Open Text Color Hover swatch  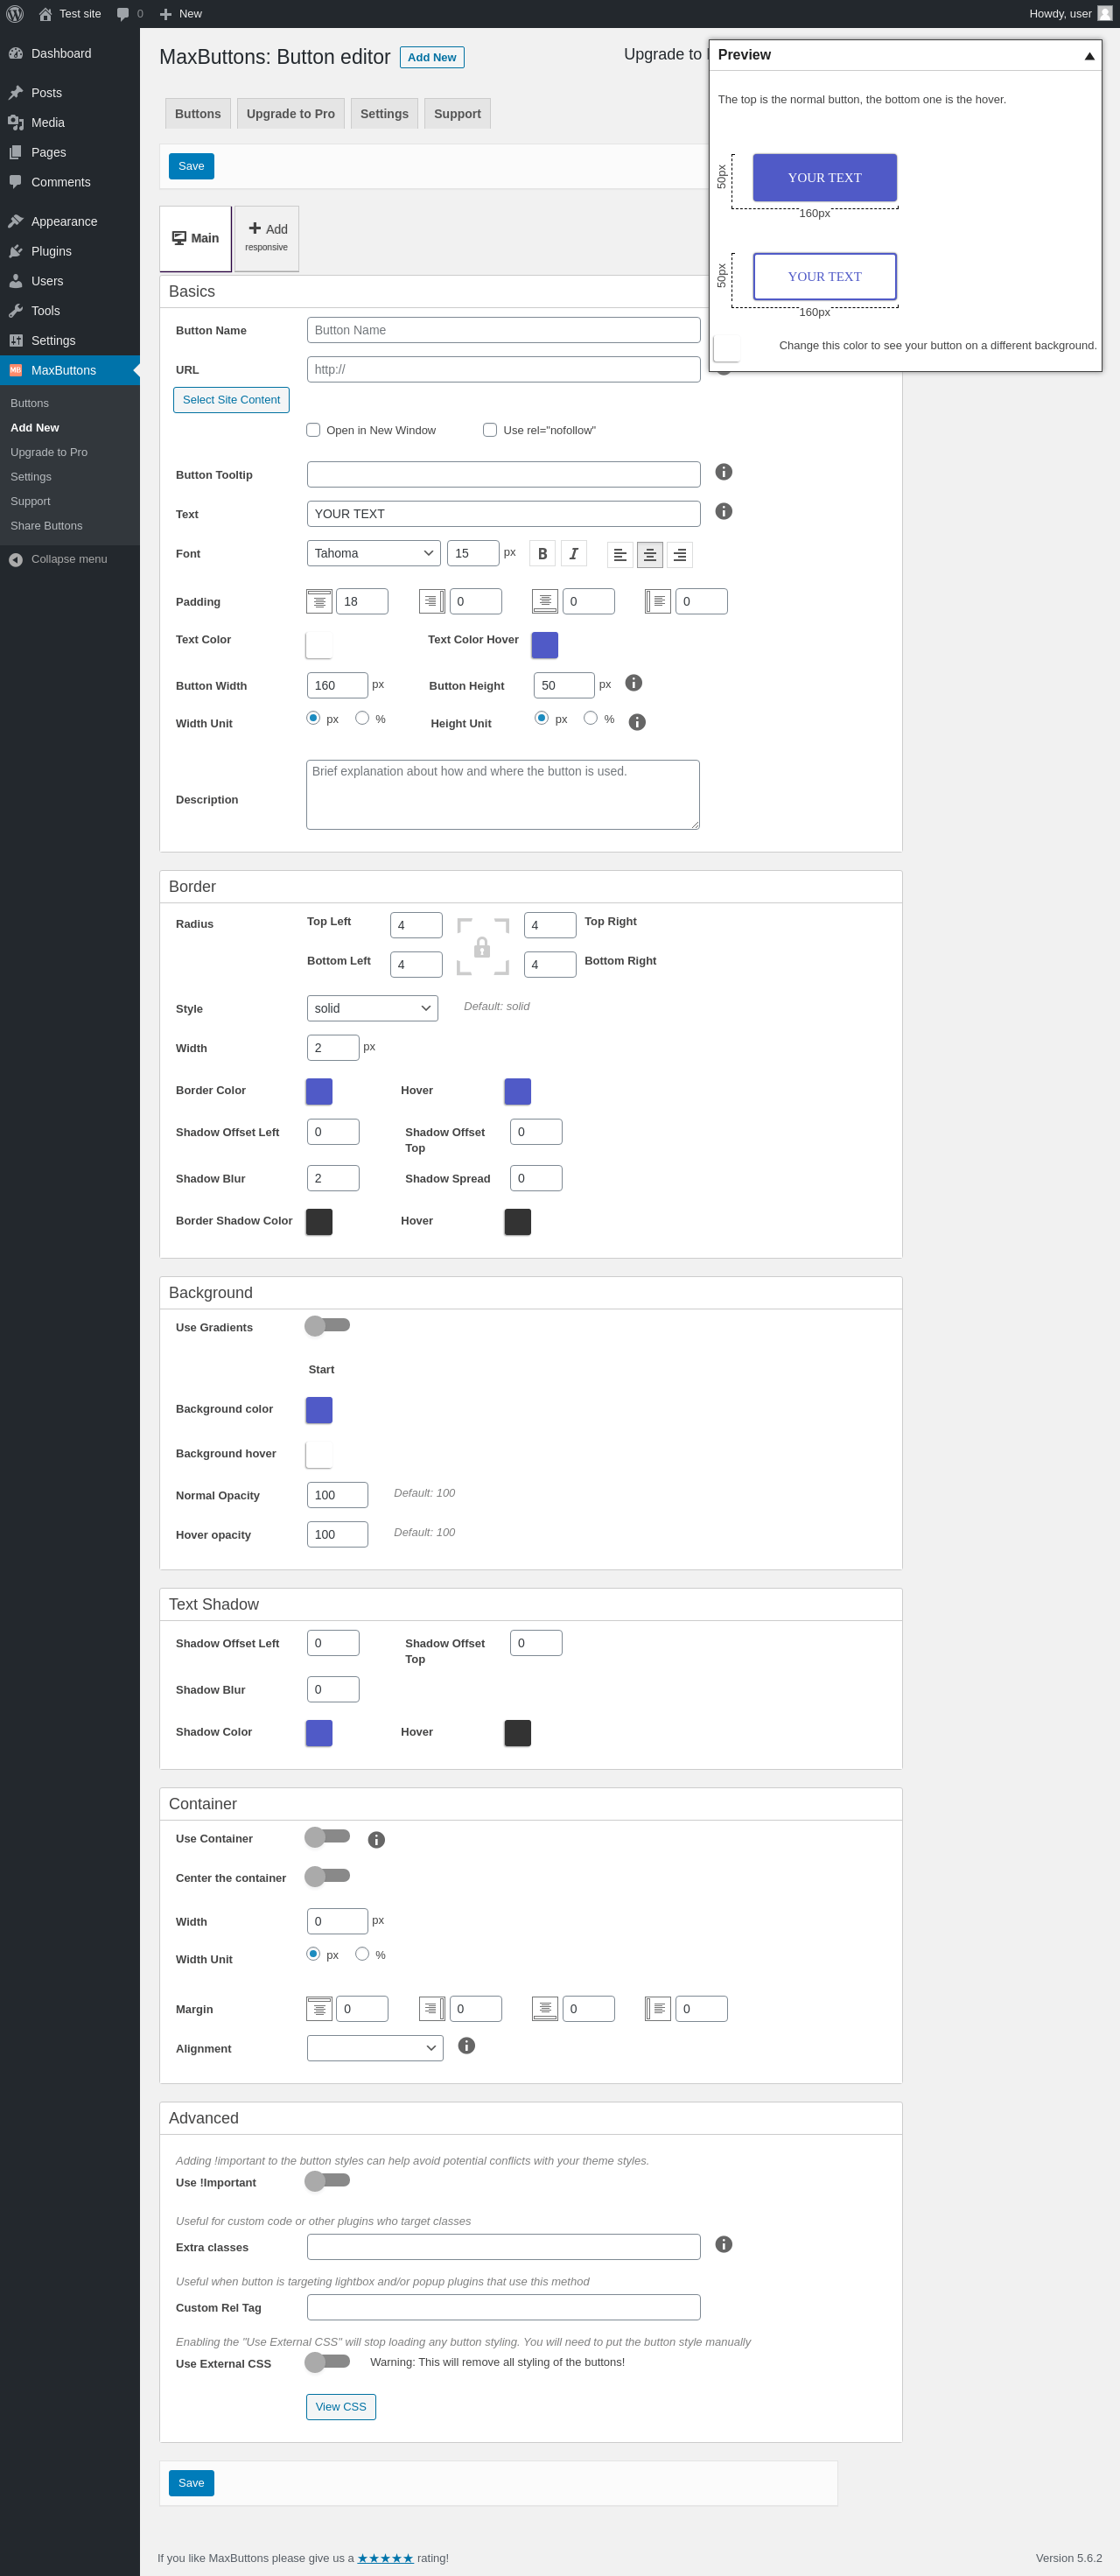click(545, 645)
